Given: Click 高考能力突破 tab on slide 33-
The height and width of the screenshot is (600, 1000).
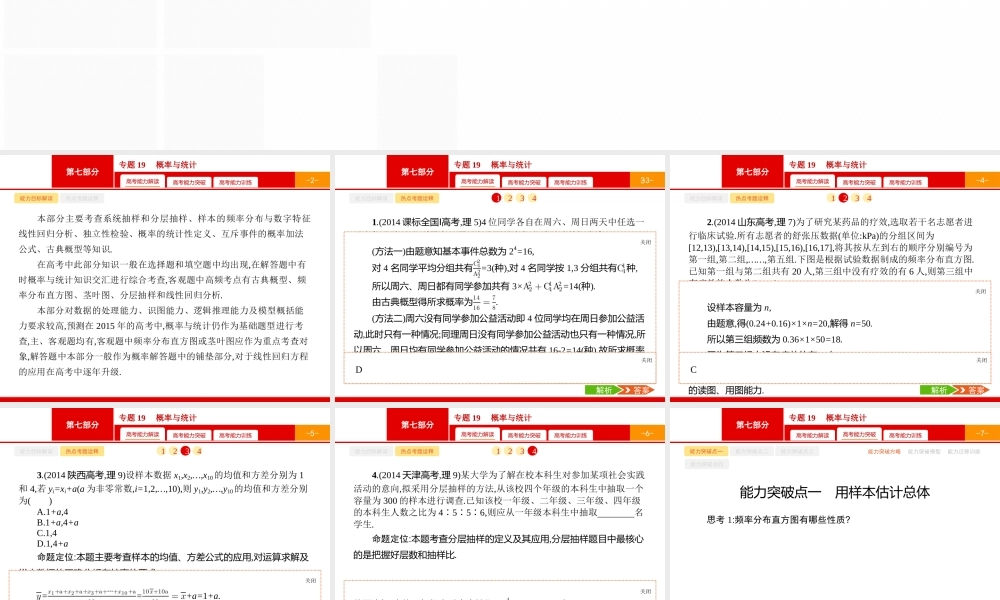Looking at the screenshot, I should pyautogui.click(x=524, y=182).
